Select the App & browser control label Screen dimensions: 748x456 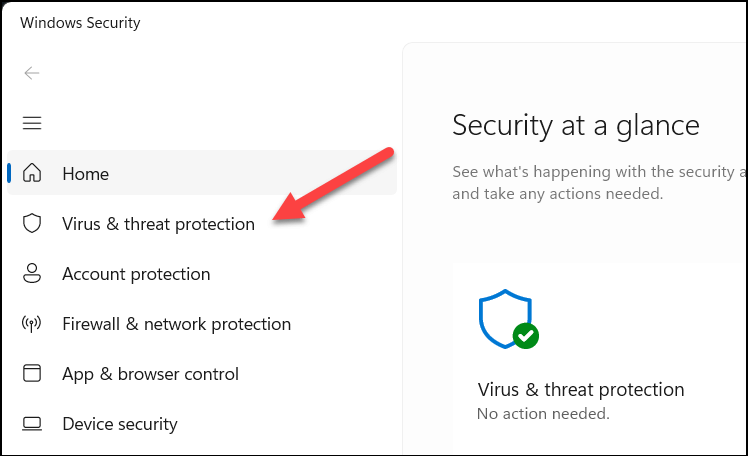[x=150, y=374]
